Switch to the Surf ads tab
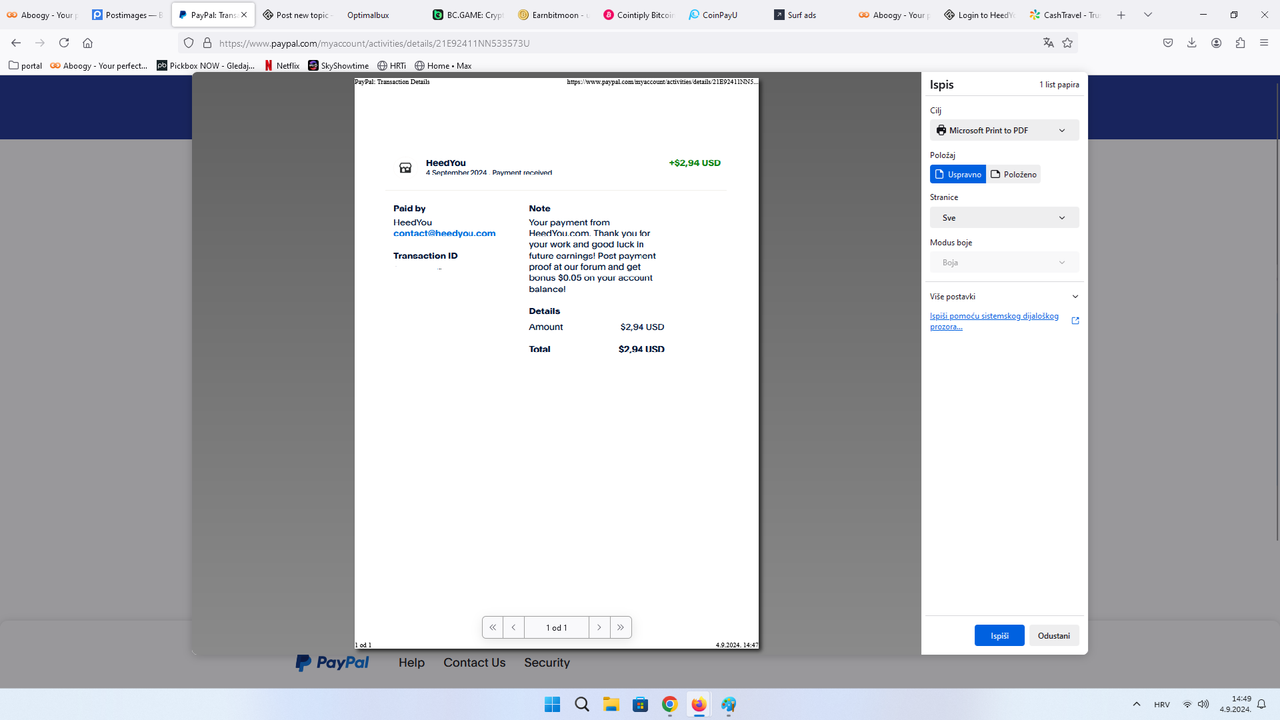Image resolution: width=1280 pixels, height=720 pixels. (808, 15)
